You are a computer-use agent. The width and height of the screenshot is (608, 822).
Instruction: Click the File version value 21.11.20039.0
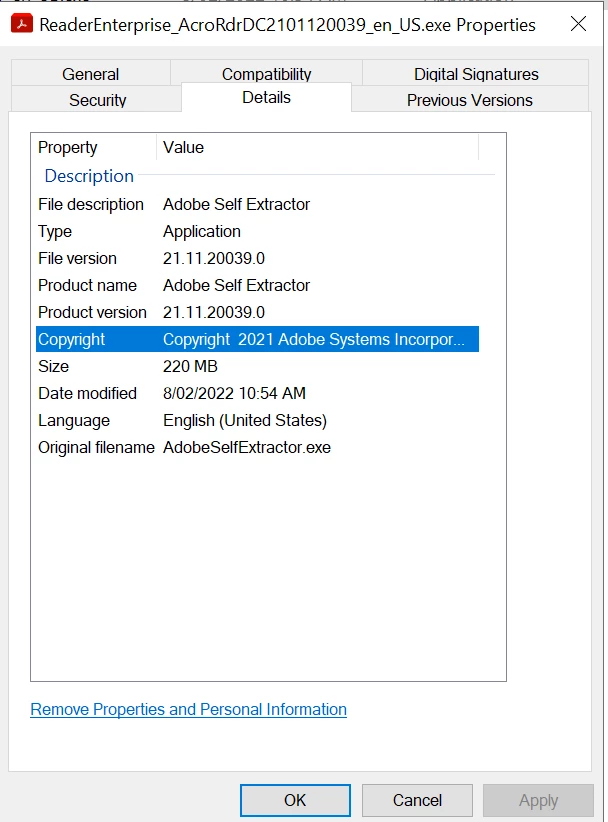[x=214, y=258]
